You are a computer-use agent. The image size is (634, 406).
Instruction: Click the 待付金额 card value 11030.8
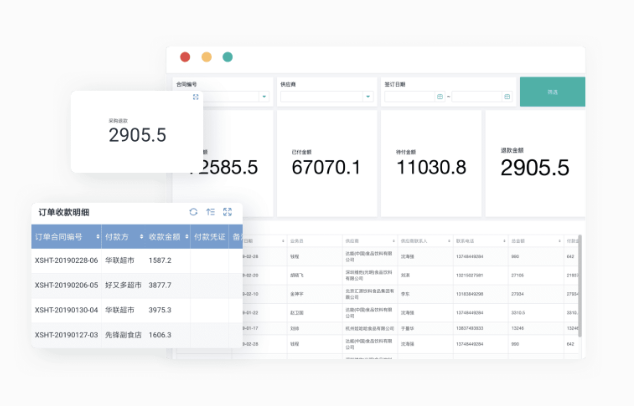click(x=431, y=167)
